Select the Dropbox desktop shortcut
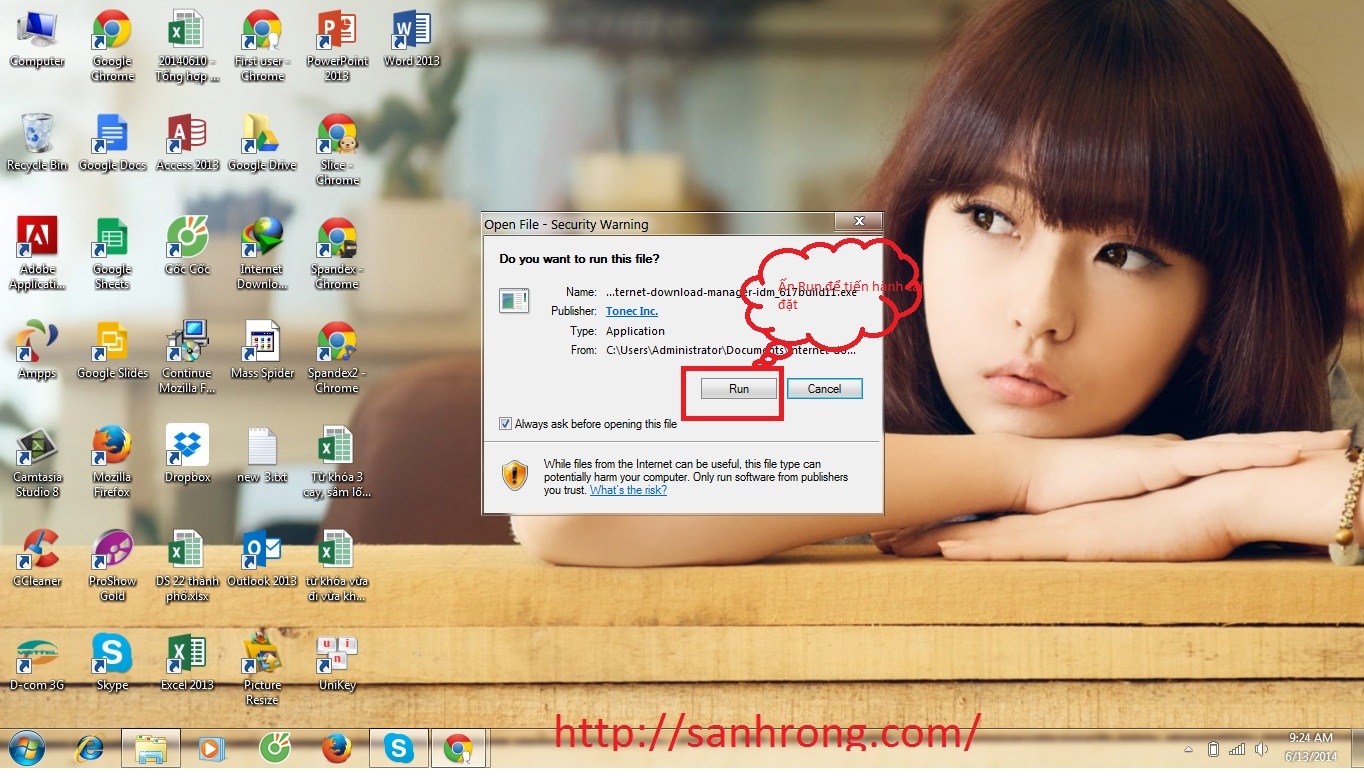1364x782 pixels. pos(187,454)
